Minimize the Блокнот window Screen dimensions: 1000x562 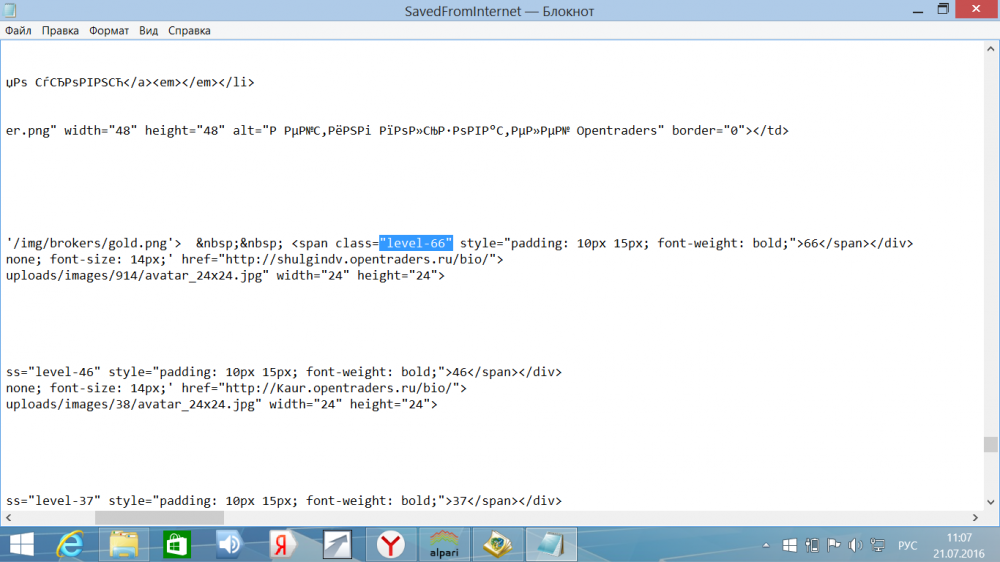(x=918, y=10)
